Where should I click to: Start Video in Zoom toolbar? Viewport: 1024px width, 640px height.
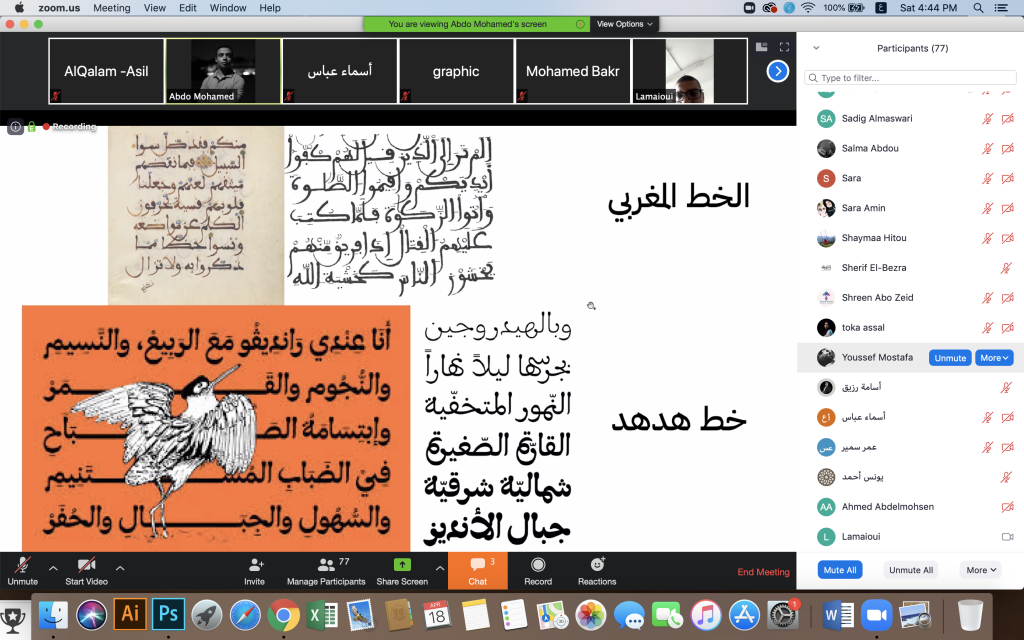click(86, 571)
